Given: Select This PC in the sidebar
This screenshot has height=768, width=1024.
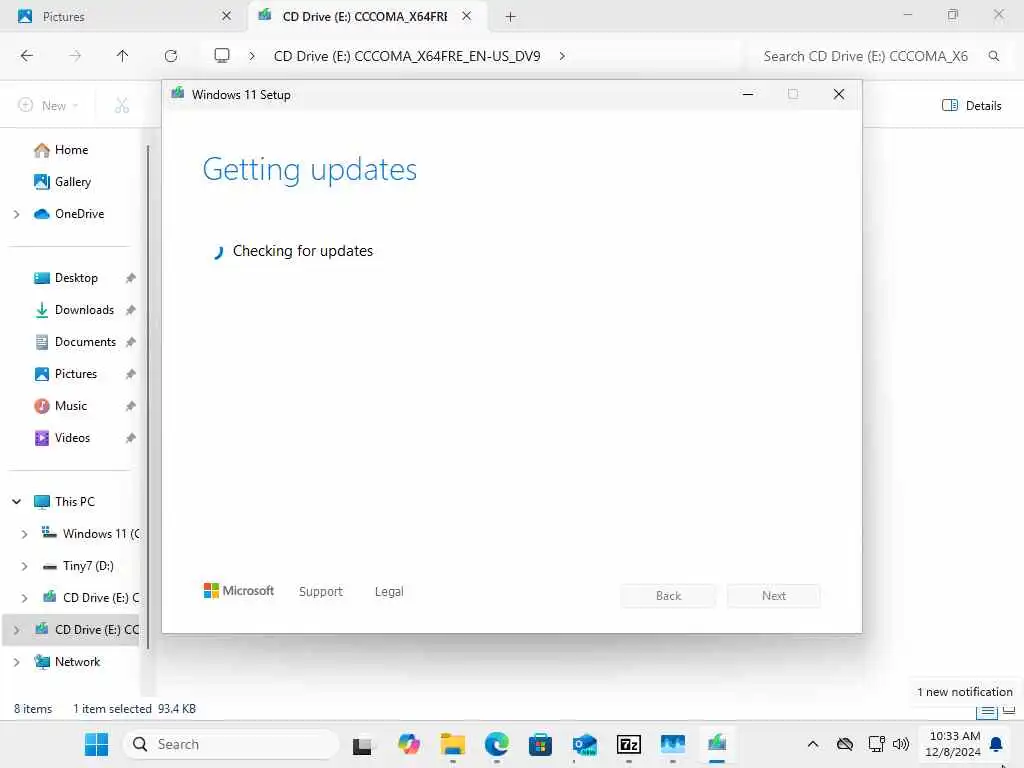Looking at the screenshot, I should pos(74,502).
